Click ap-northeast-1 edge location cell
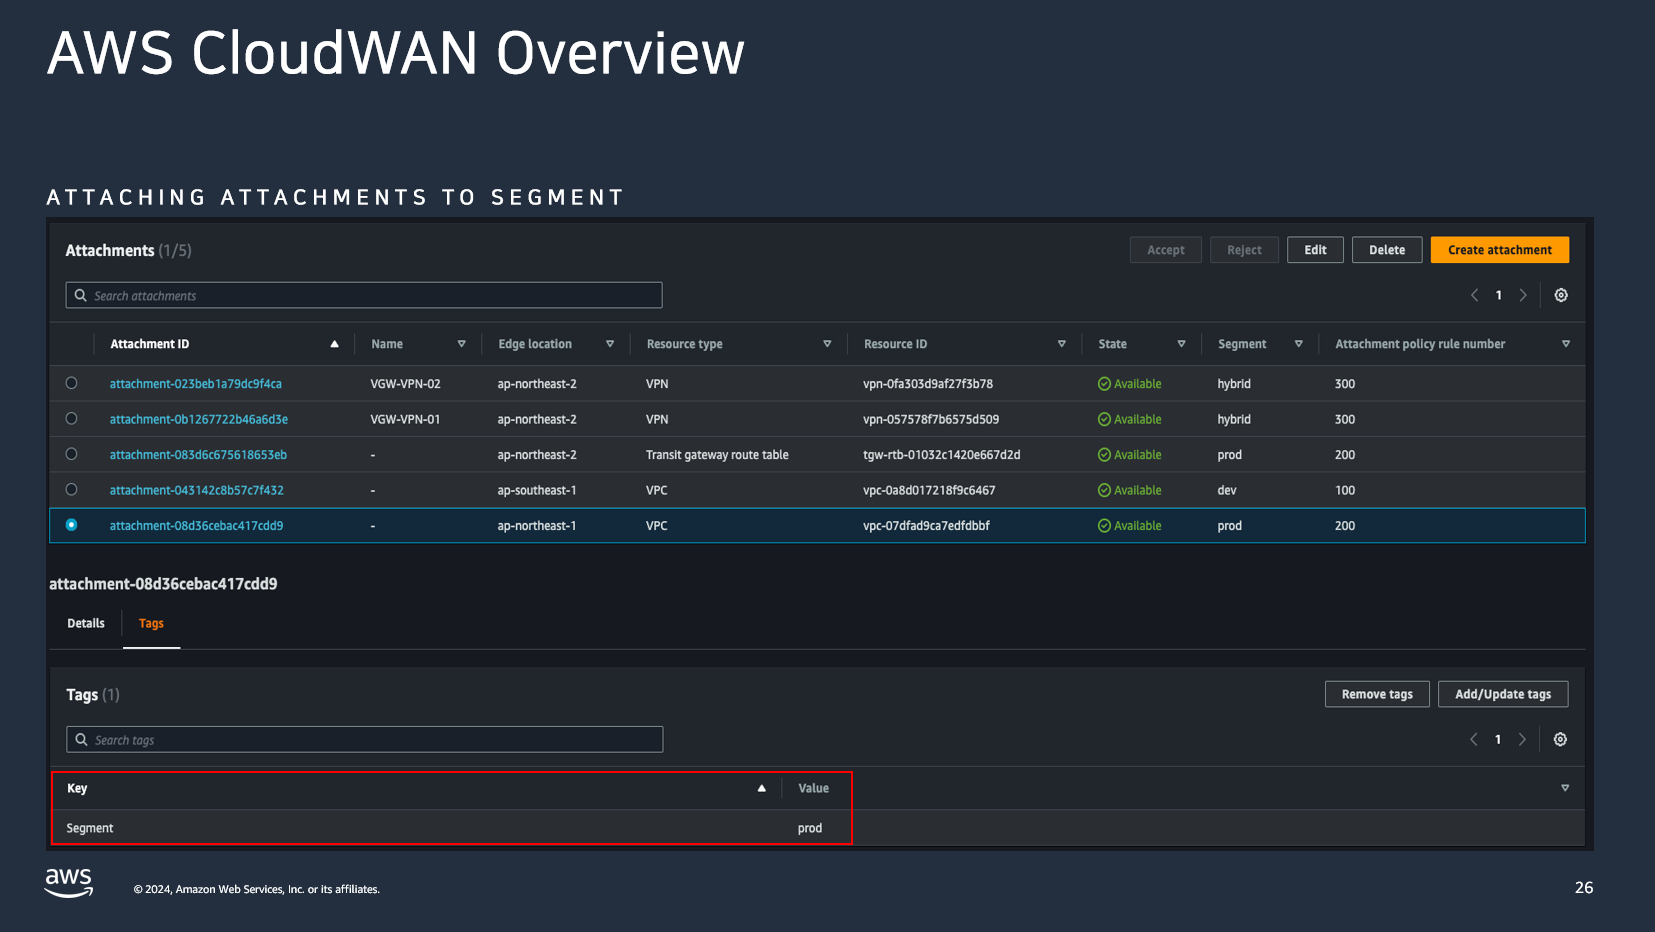1655x932 pixels. 537,526
